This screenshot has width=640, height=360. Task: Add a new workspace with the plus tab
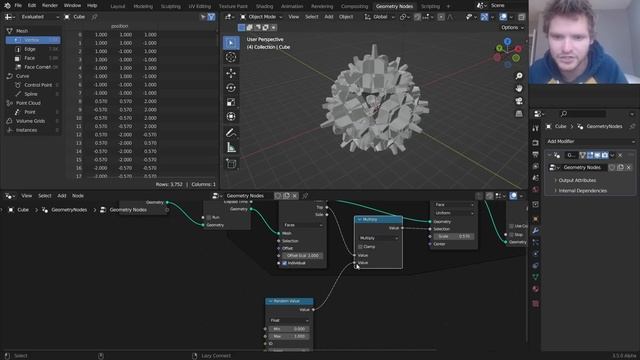(448, 6)
